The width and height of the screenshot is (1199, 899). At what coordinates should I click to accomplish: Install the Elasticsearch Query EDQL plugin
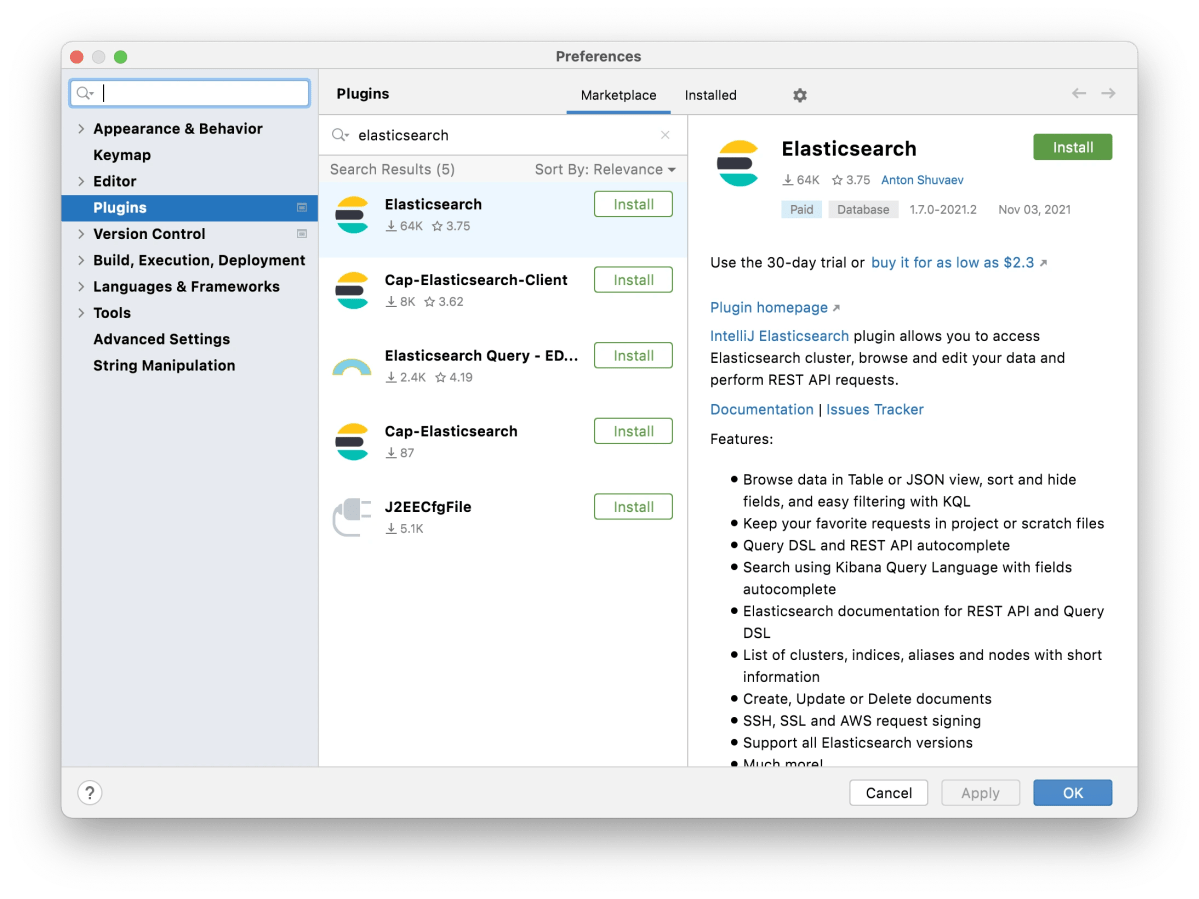(x=633, y=355)
